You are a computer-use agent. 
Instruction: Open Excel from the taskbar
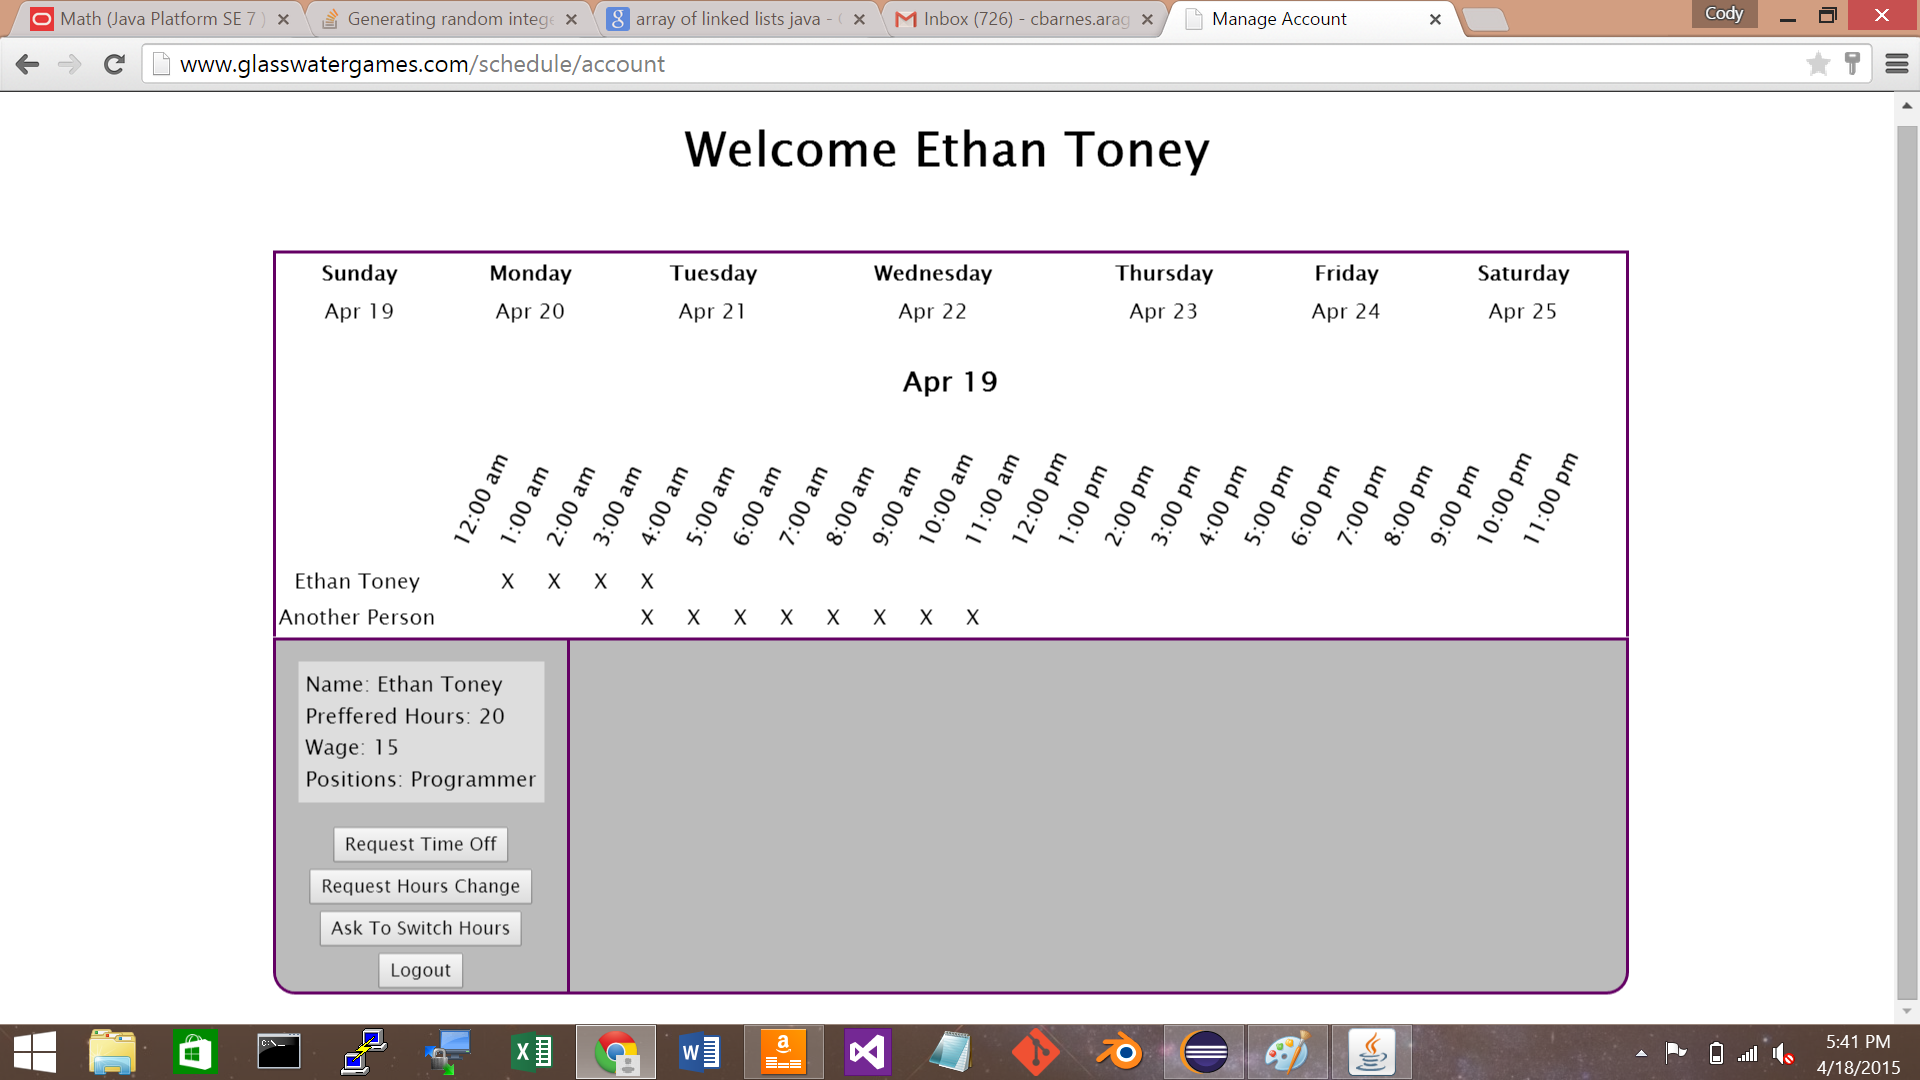[531, 1052]
